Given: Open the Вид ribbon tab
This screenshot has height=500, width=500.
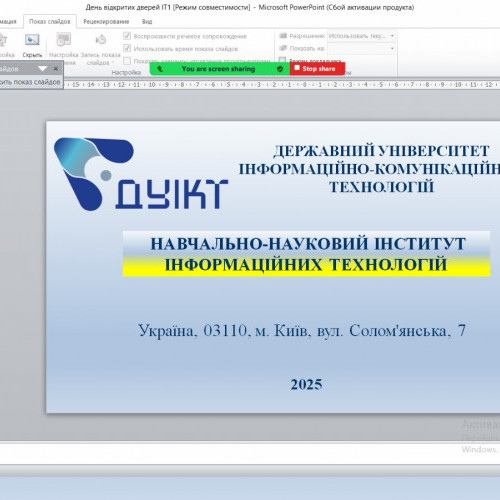Looking at the screenshot, I should pos(147,21).
